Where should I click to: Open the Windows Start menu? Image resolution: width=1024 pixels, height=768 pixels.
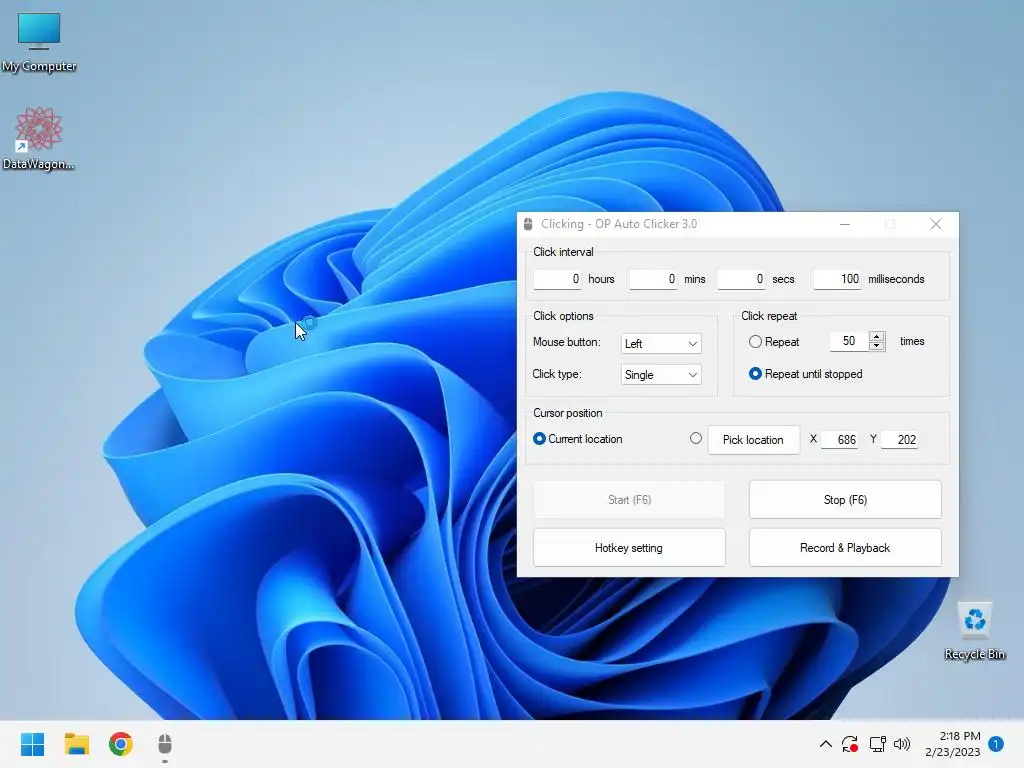pos(32,744)
